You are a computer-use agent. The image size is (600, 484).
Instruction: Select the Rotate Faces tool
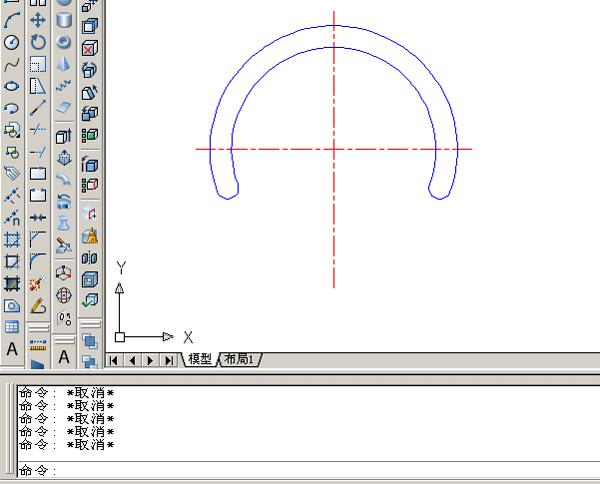[90, 70]
